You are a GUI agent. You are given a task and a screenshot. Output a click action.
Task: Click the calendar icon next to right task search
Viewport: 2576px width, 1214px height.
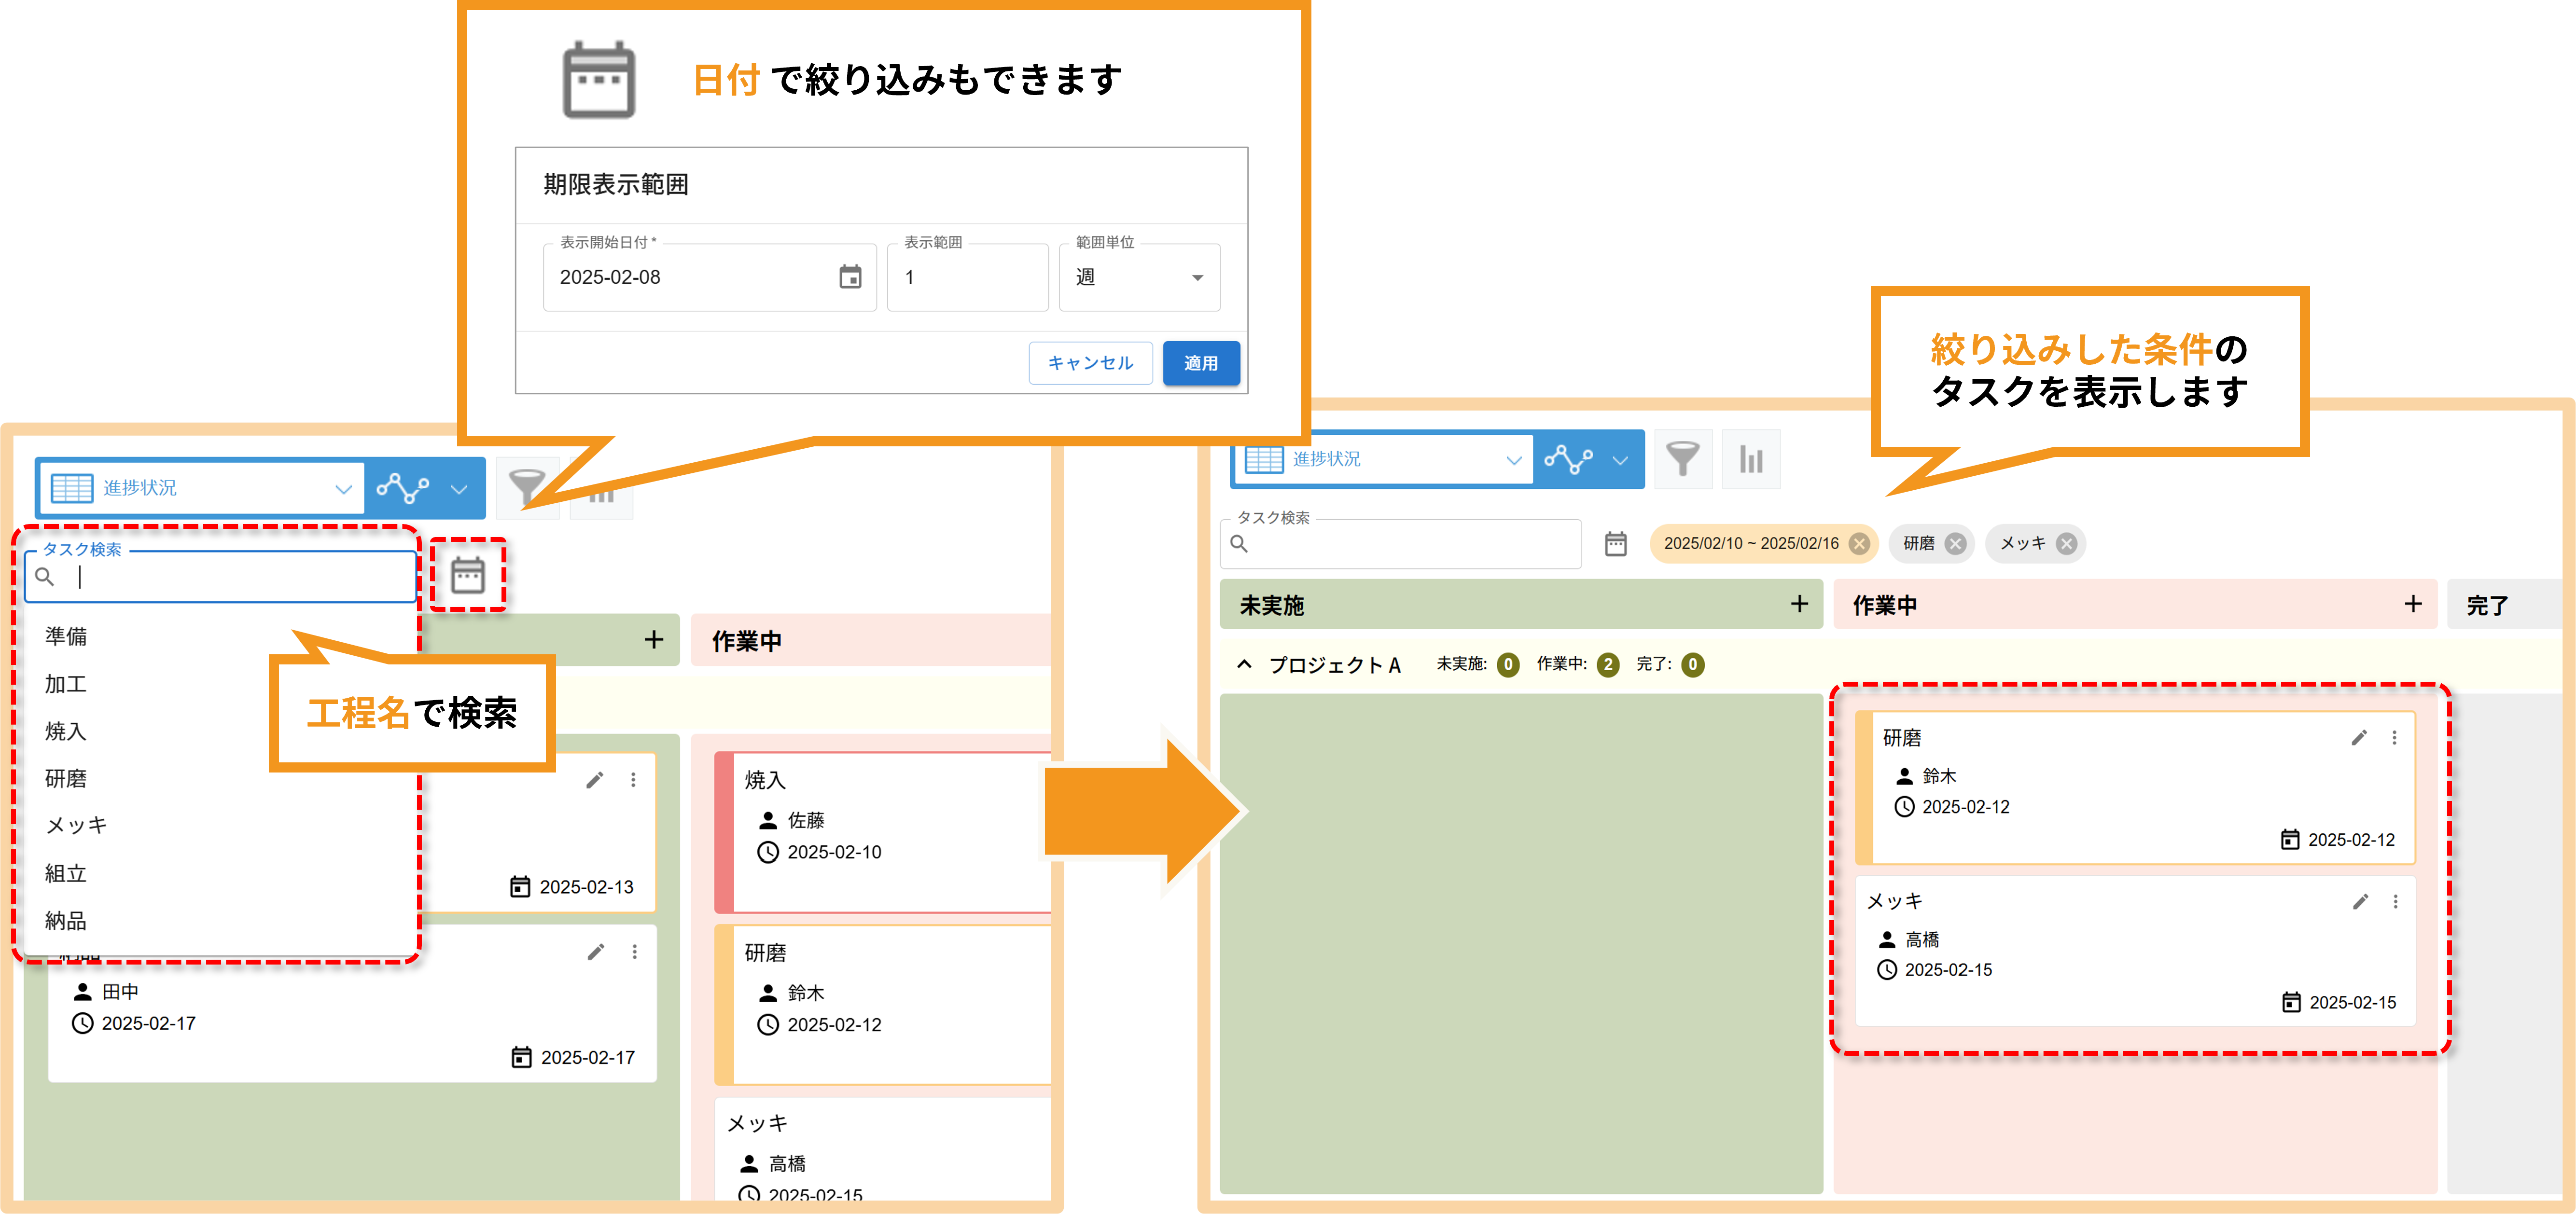(1616, 543)
